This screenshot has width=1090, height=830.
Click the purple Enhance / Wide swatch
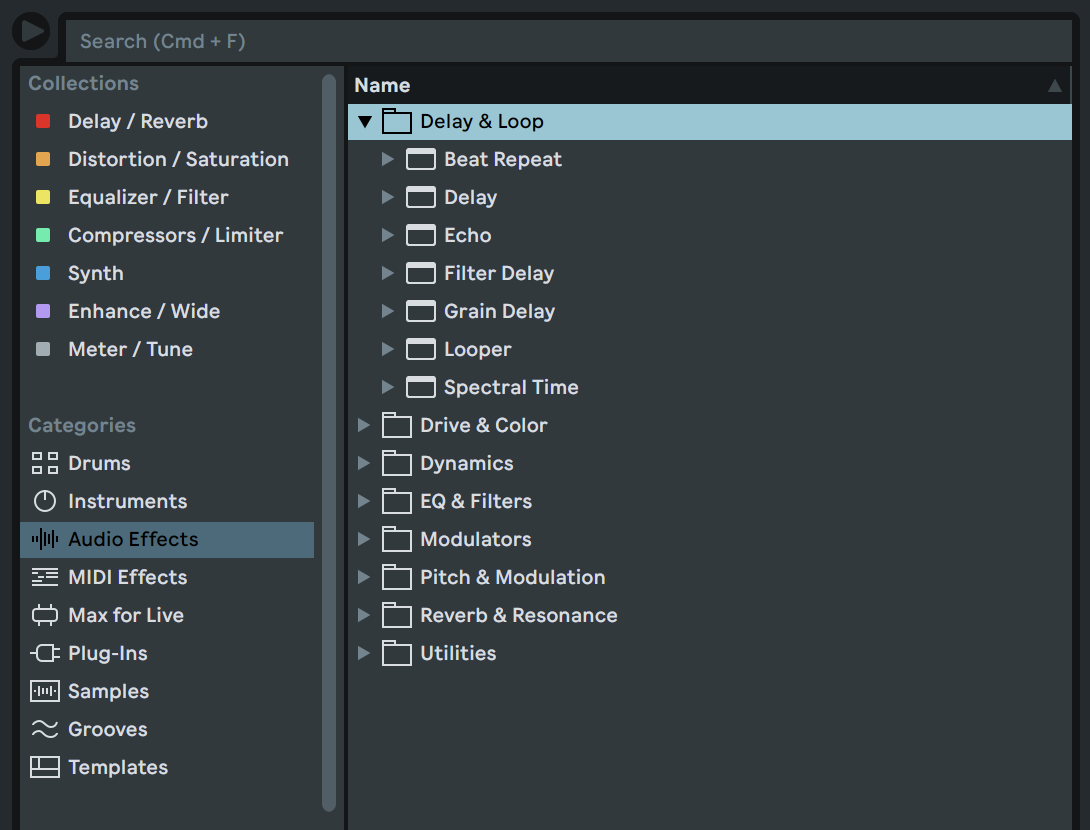pos(43,311)
